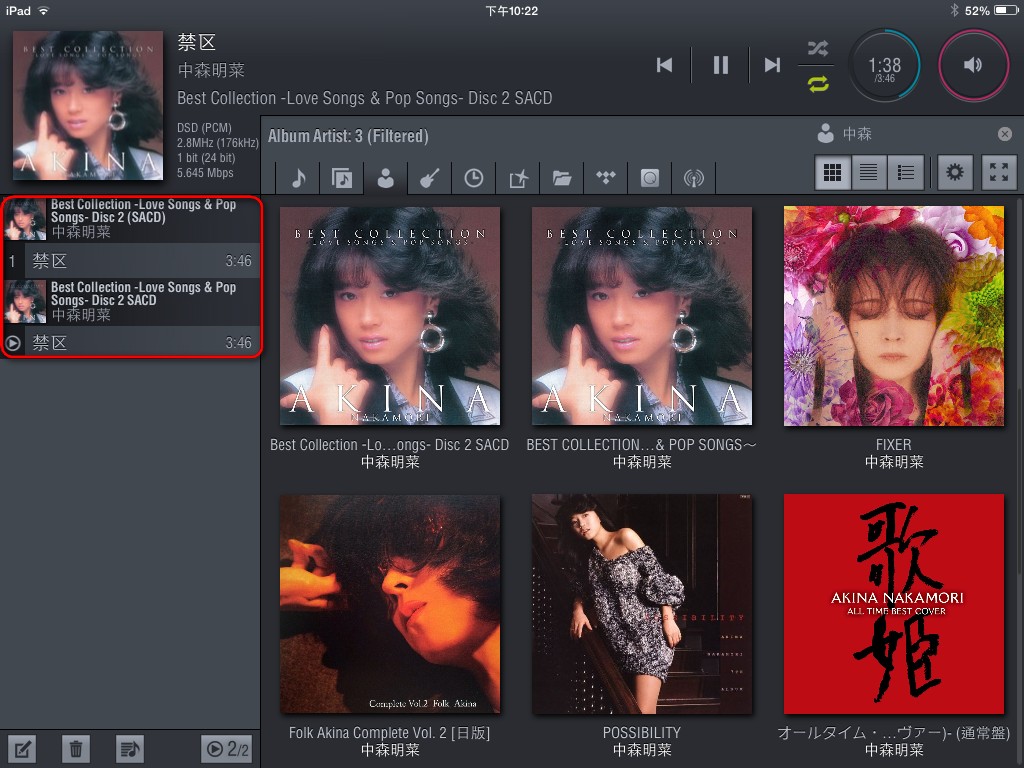Switch to the detailed list view
Viewport: 1024px width, 768px height.
click(x=905, y=173)
